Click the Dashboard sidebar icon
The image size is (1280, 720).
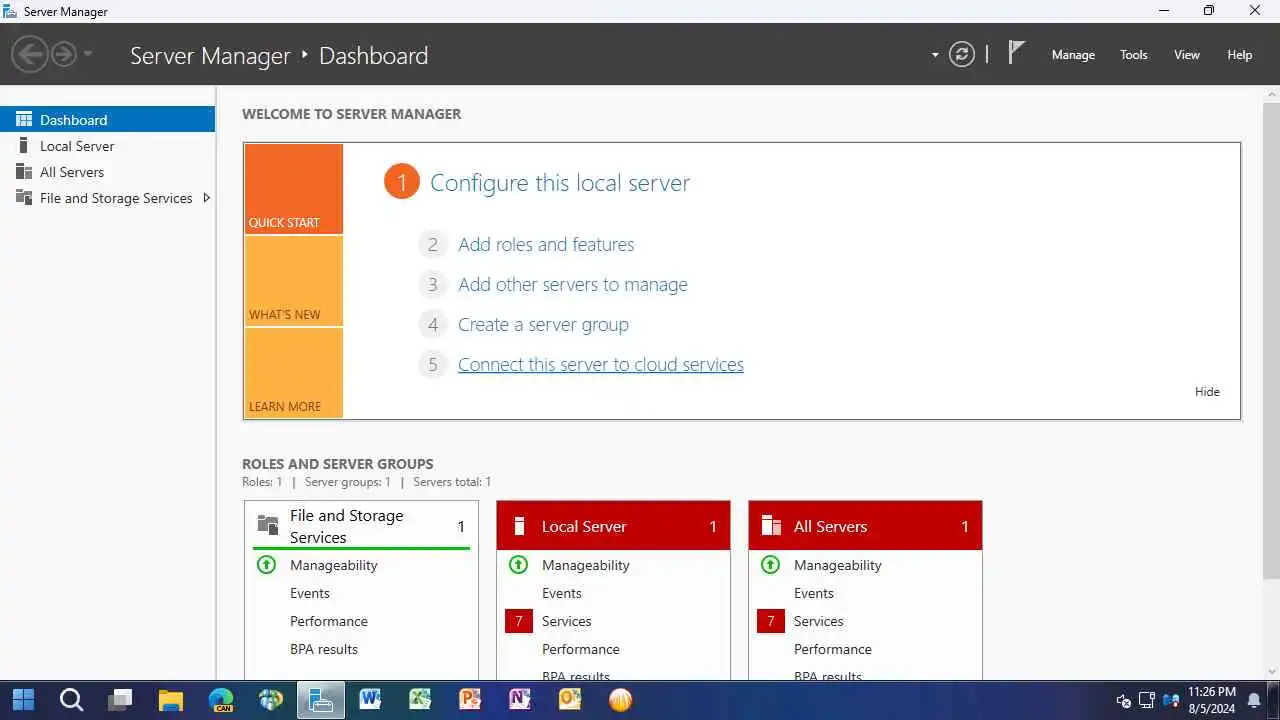click(x=24, y=119)
